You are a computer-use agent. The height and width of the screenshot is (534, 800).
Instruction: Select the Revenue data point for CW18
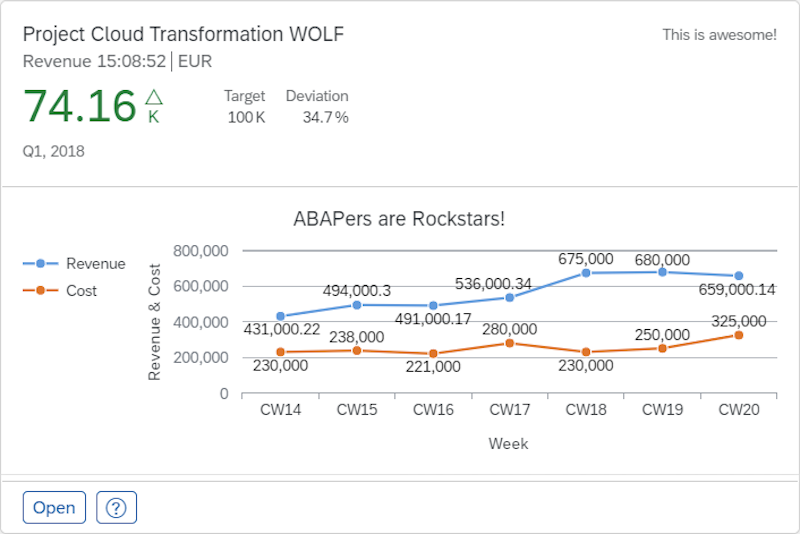pyautogui.click(x=585, y=273)
